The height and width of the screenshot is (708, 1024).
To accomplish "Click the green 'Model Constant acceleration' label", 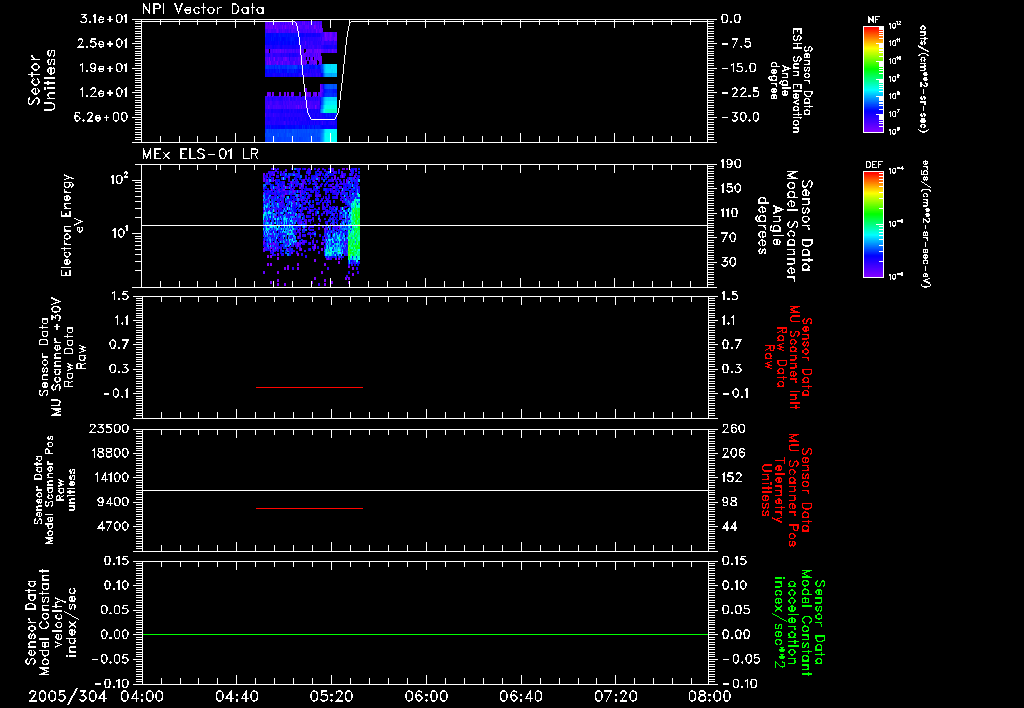I will pos(799,623).
